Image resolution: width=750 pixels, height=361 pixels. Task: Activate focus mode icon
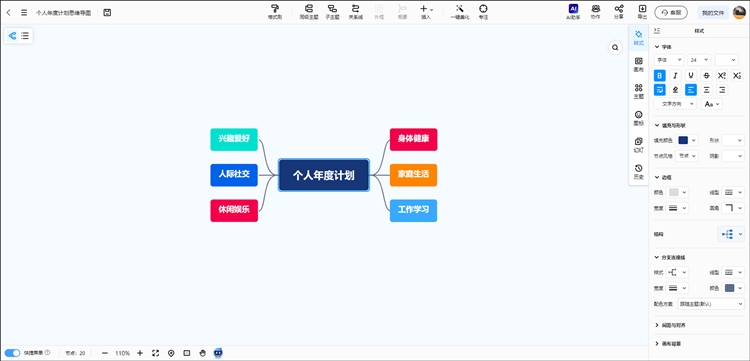click(x=483, y=12)
